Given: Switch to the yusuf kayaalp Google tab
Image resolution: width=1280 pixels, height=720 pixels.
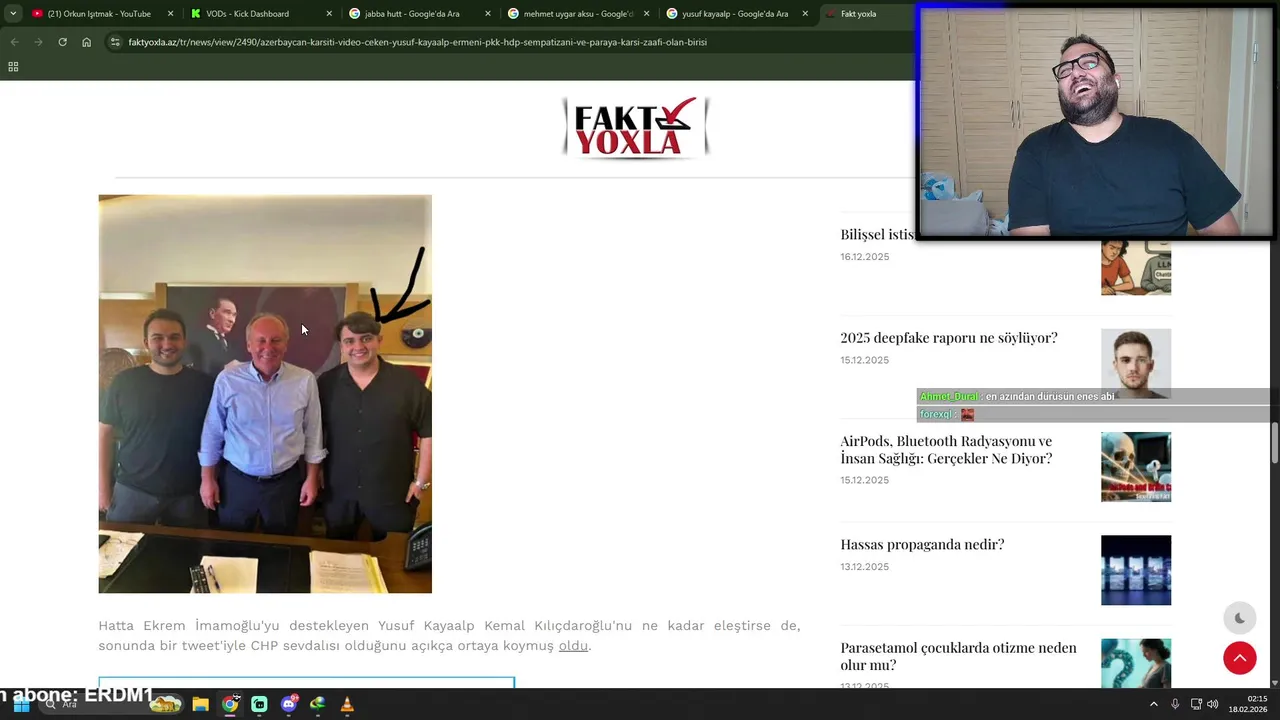Looking at the screenshot, I should click(x=736, y=14).
